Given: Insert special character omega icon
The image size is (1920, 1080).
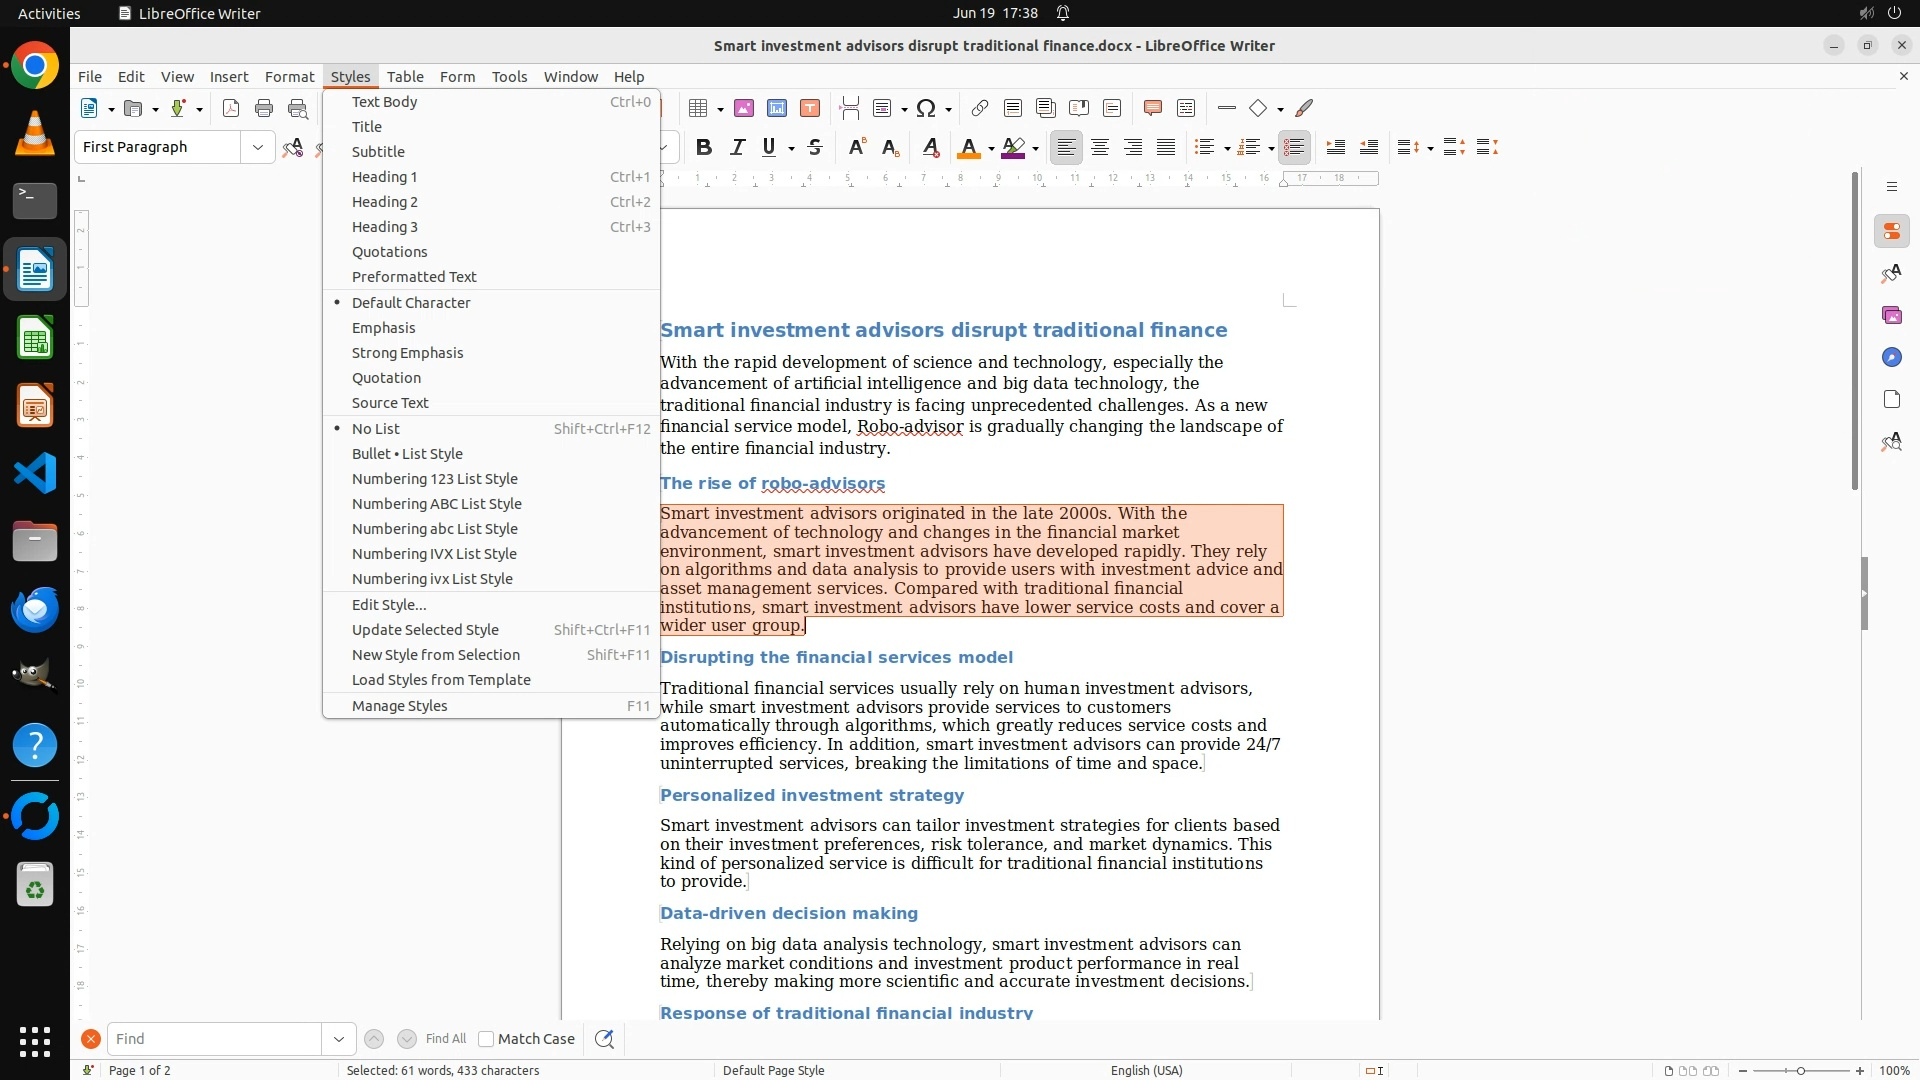Looking at the screenshot, I should pyautogui.click(x=926, y=108).
